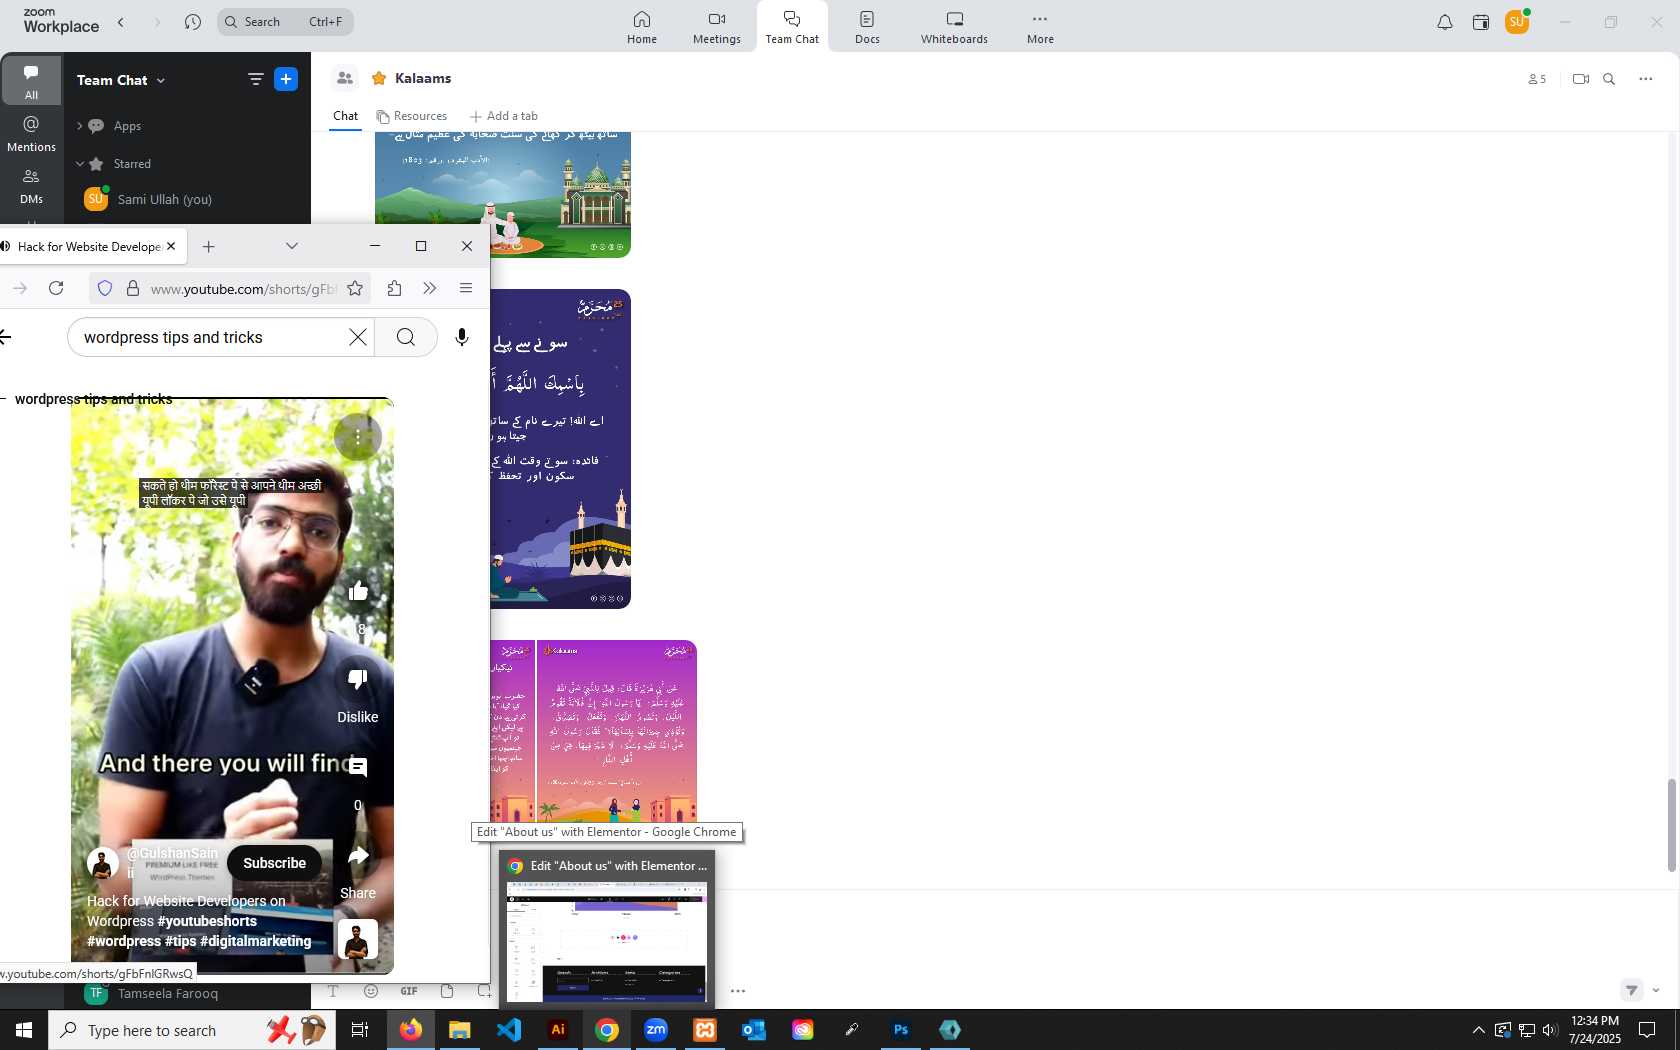The height and width of the screenshot is (1050, 1680).
Task: Click GIF button in message toolbar
Action: 409,991
